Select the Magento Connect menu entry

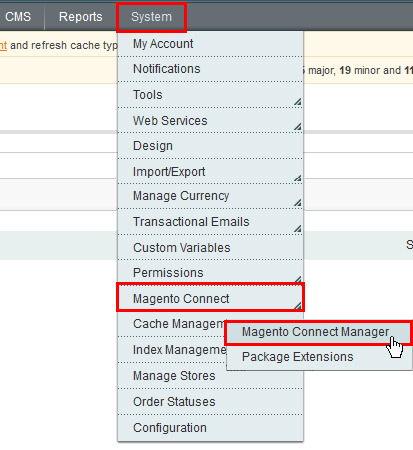[x=210, y=298]
